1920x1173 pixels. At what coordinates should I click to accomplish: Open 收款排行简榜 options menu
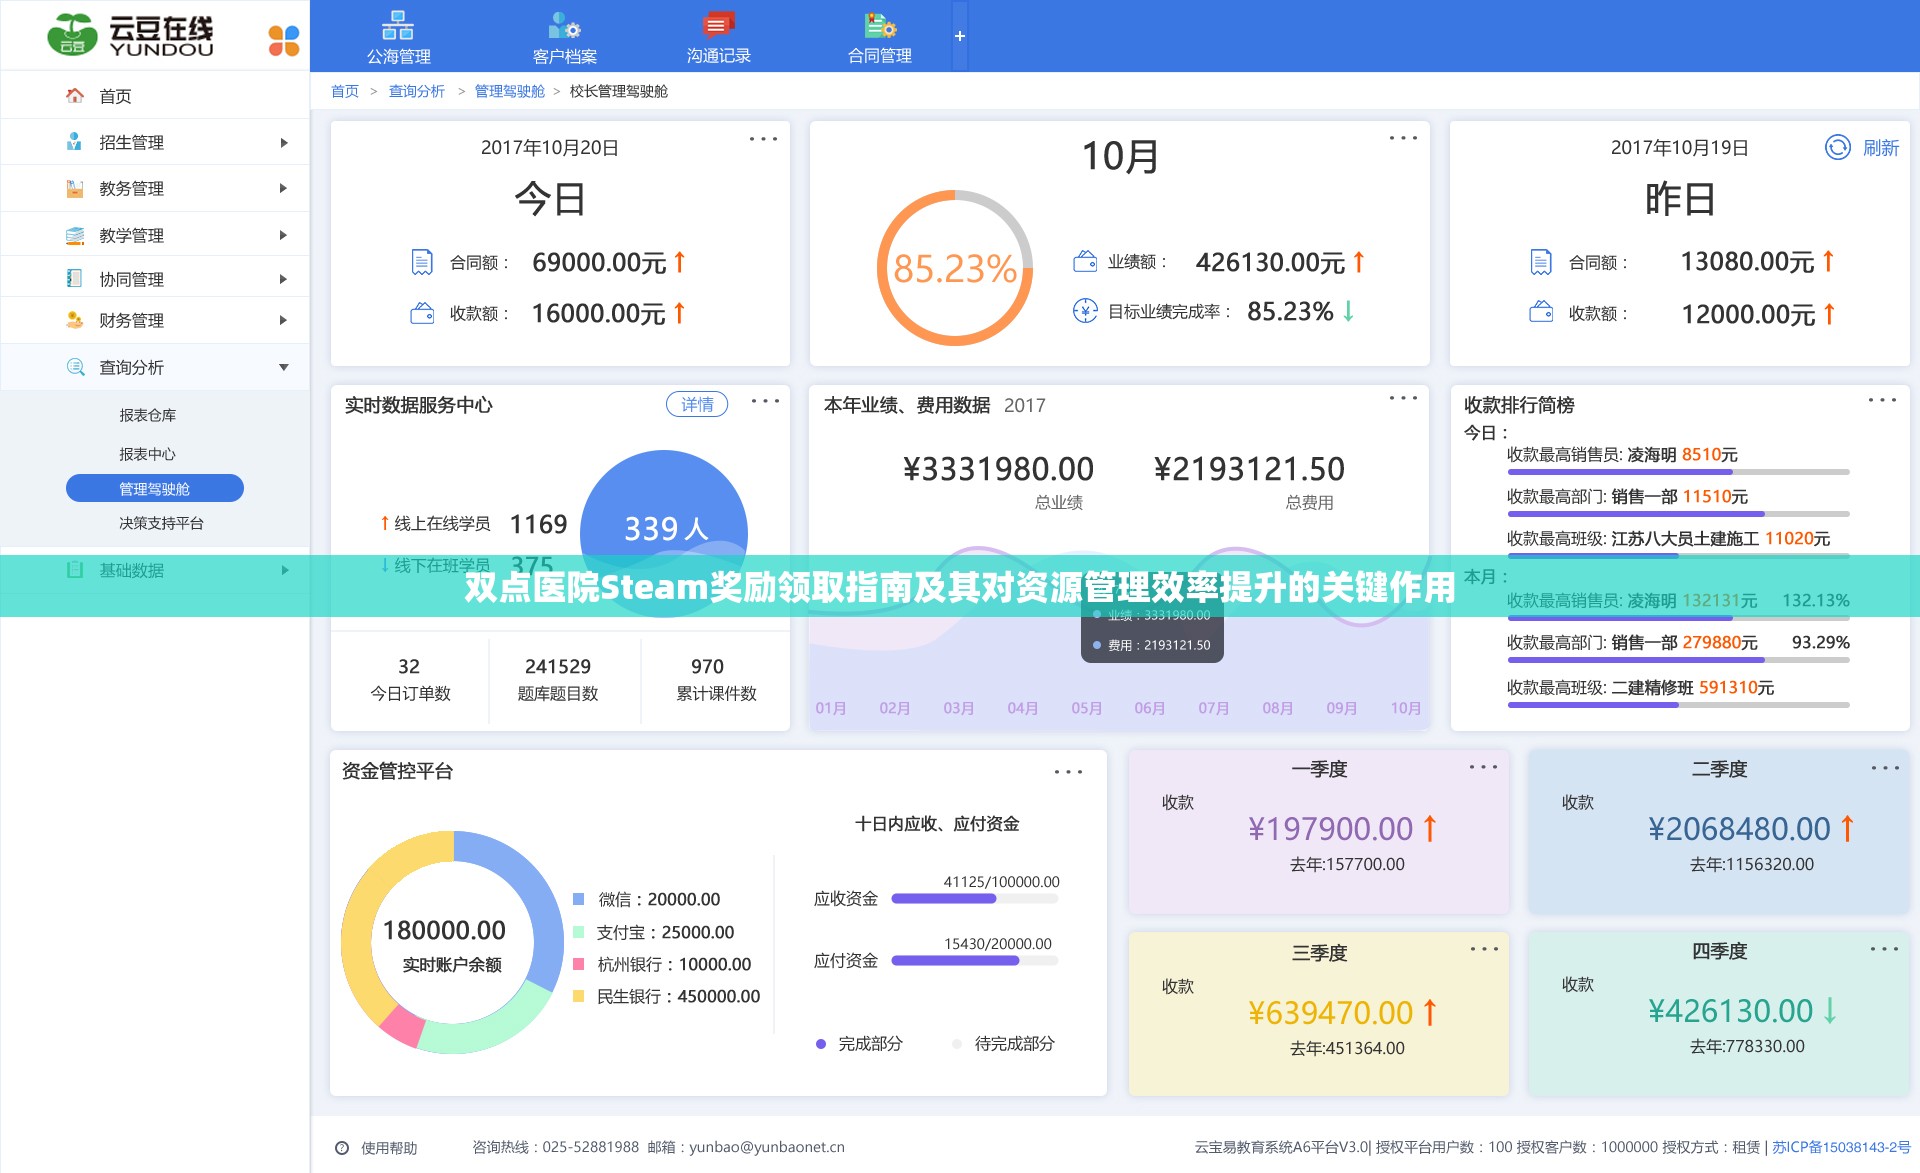(x=1882, y=400)
